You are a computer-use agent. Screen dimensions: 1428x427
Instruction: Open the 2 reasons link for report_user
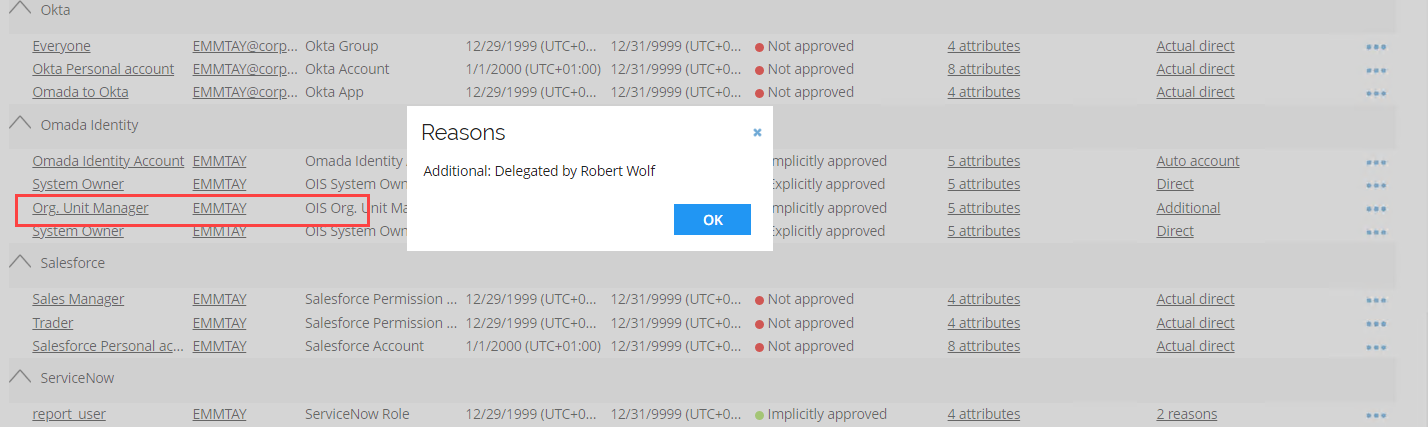point(1187,414)
